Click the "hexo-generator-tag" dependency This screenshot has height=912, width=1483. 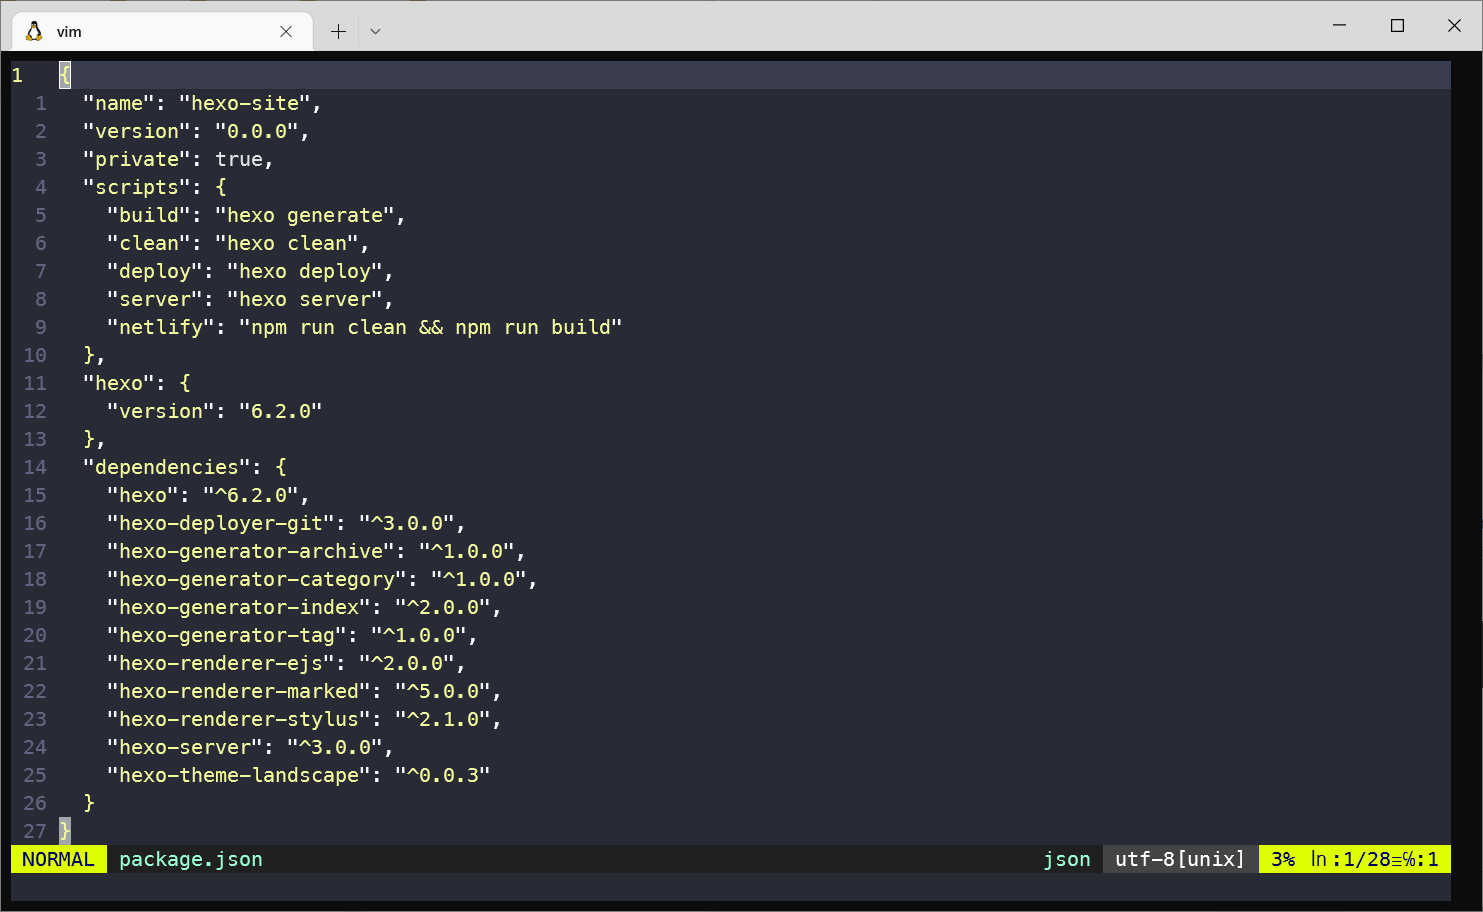point(227,635)
